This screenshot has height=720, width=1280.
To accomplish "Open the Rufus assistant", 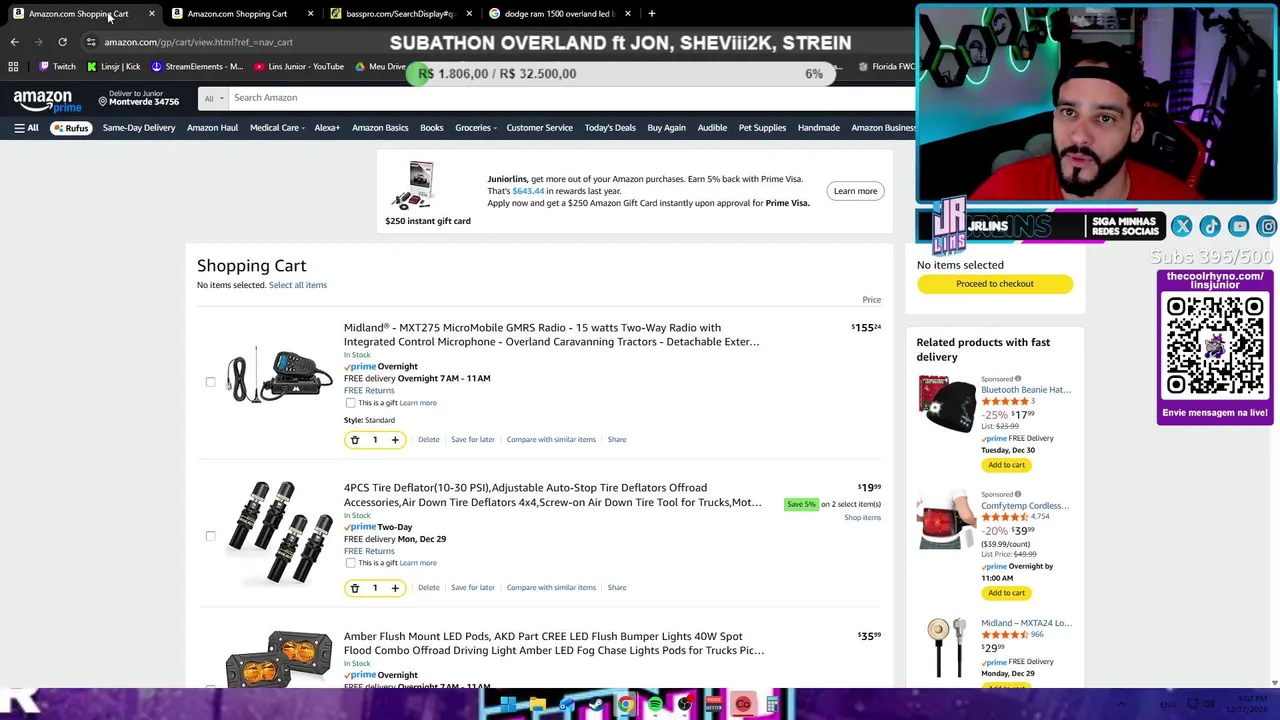I will [x=71, y=128].
